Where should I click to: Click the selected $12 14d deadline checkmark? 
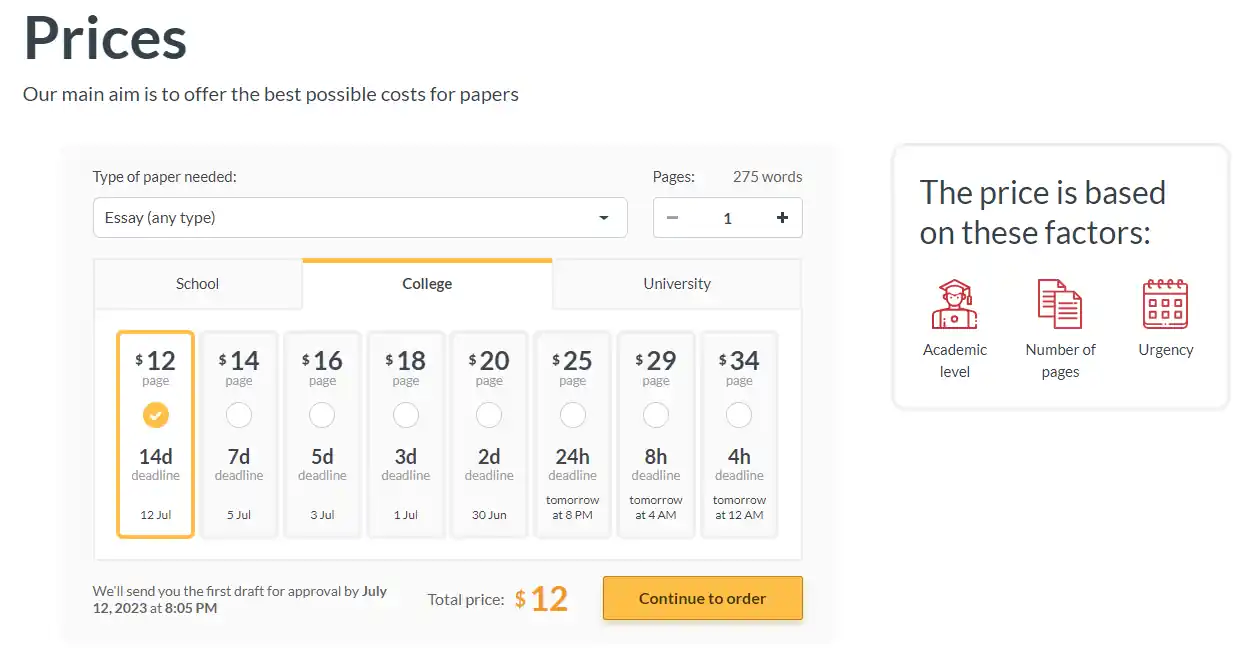point(156,414)
